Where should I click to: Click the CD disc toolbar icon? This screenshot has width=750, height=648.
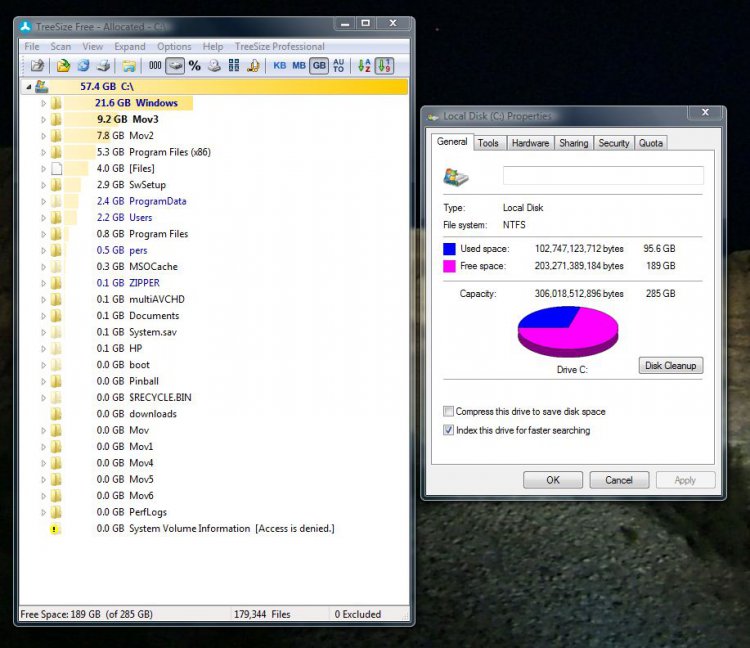[x=214, y=66]
